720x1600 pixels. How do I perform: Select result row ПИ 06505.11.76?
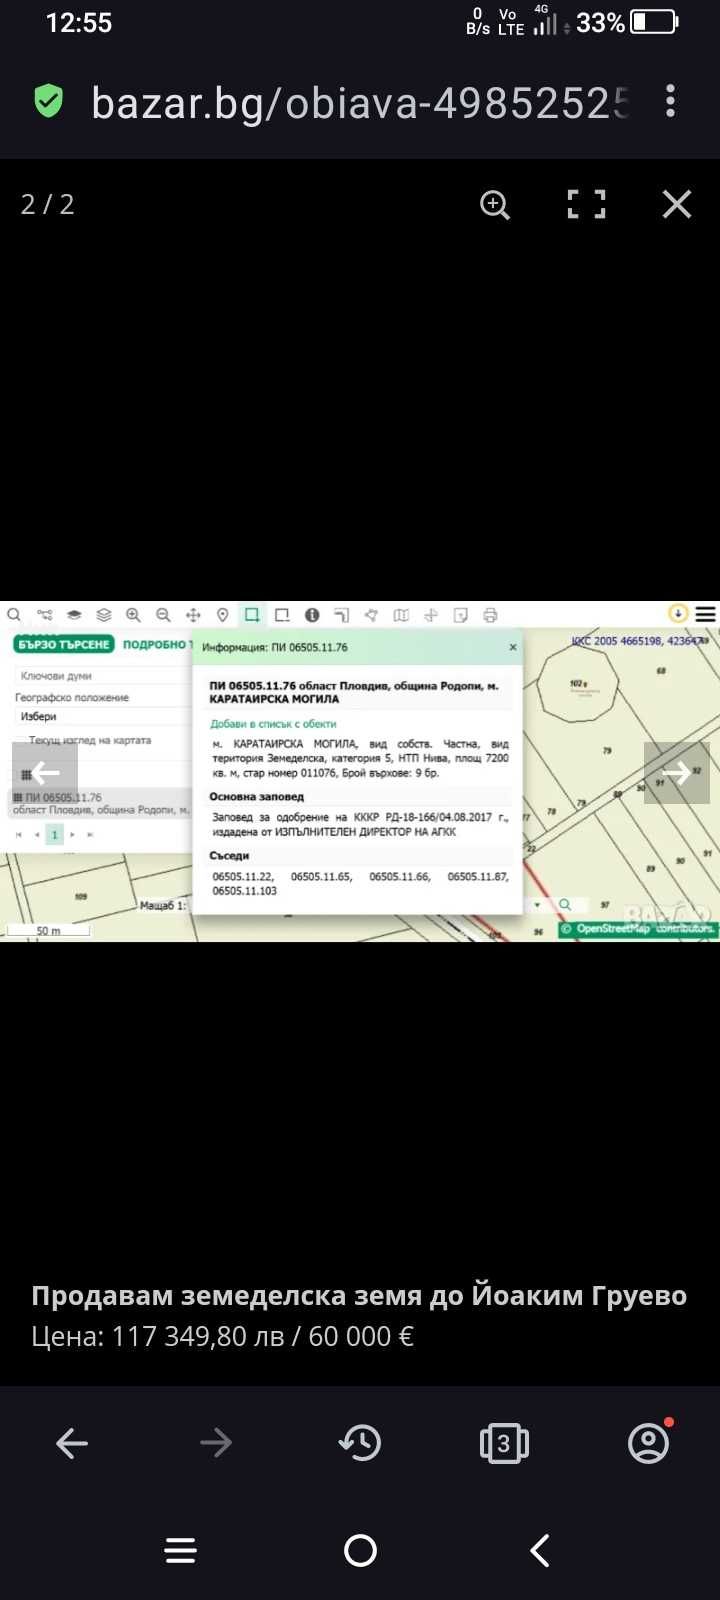click(x=100, y=803)
